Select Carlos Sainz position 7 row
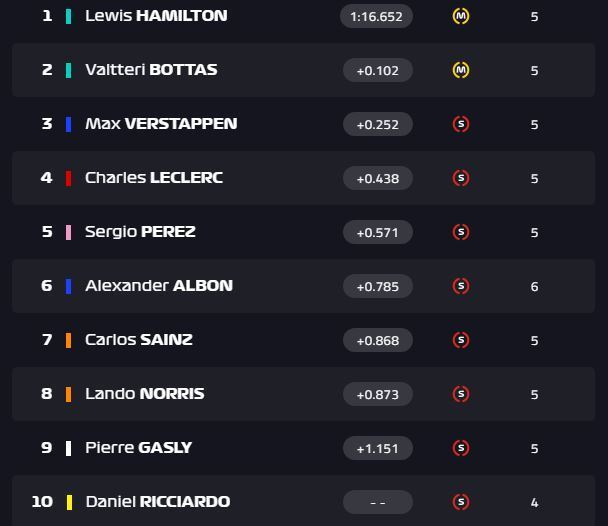Viewport: 608px width, 526px height. pyautogui.click(x=303, y=340)
